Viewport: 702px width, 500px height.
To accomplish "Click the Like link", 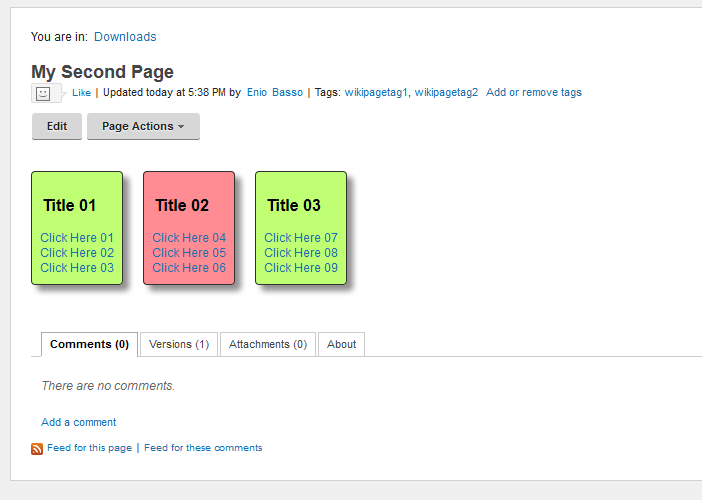I will tap(81, 93).
